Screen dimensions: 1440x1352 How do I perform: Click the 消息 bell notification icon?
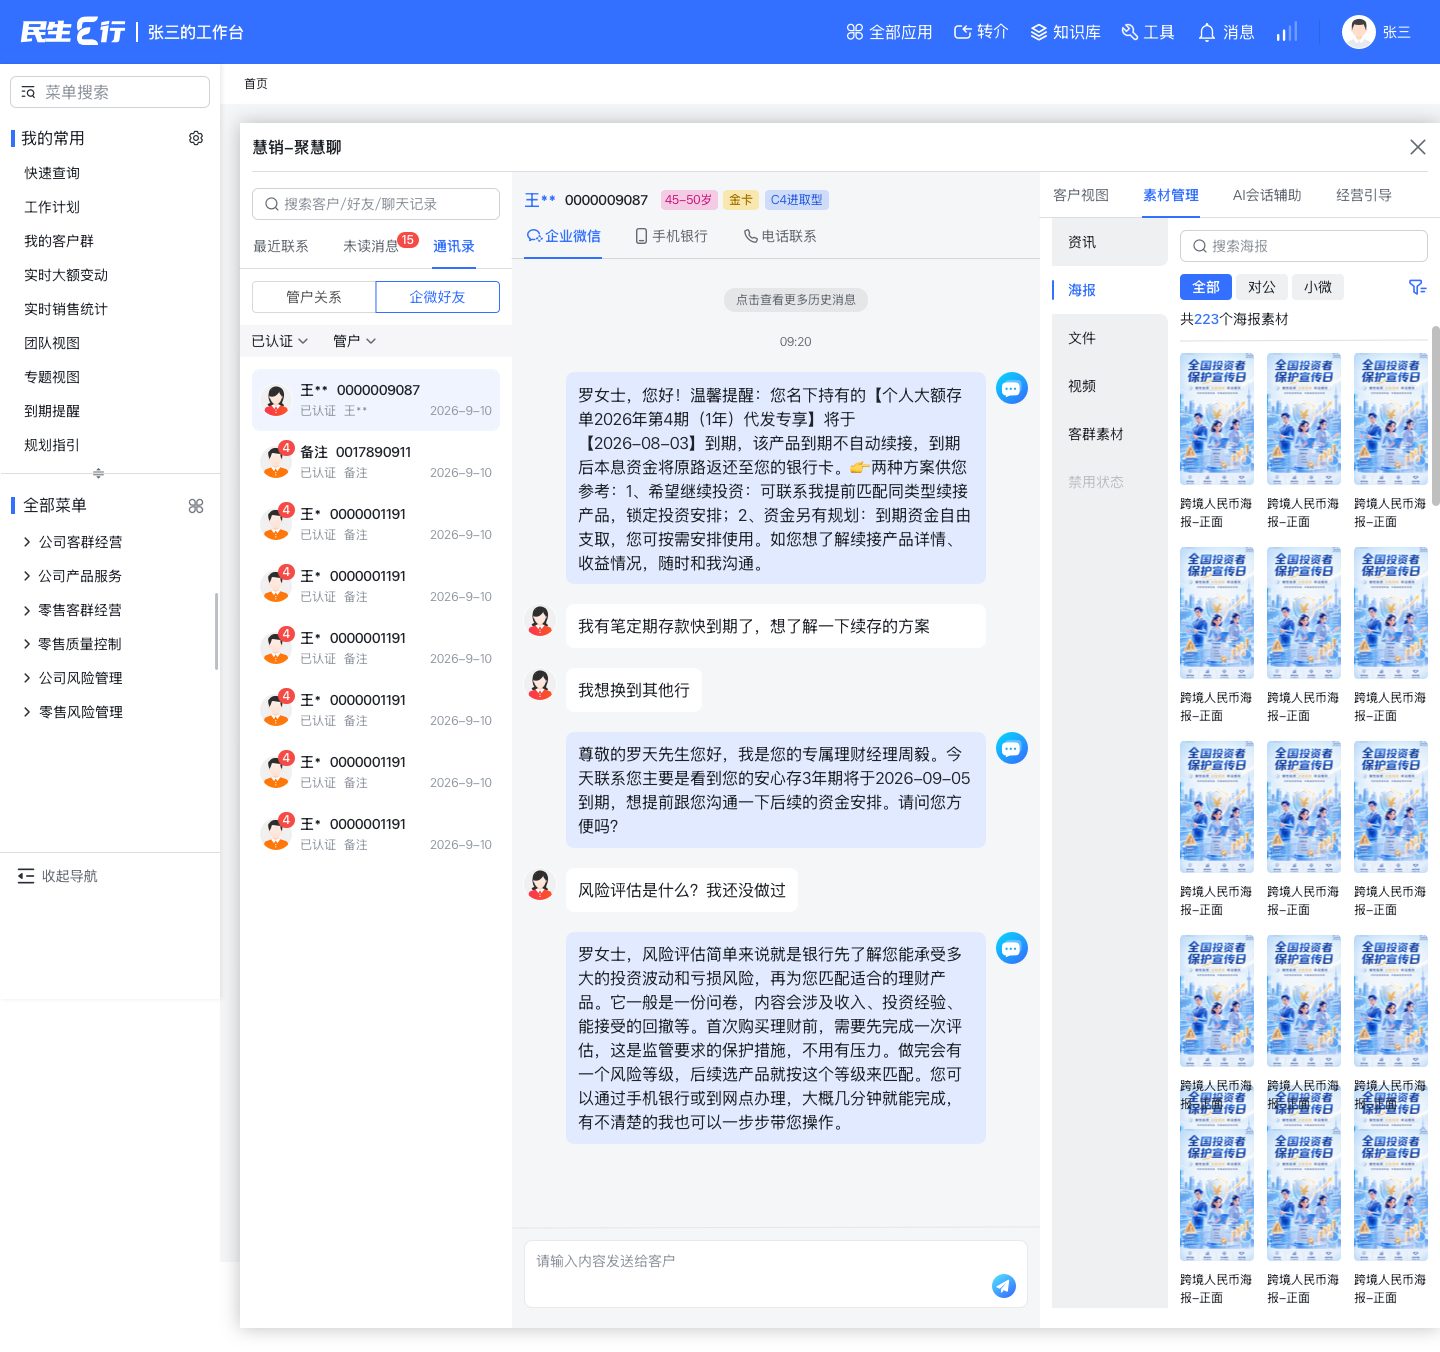[1226, 32]
